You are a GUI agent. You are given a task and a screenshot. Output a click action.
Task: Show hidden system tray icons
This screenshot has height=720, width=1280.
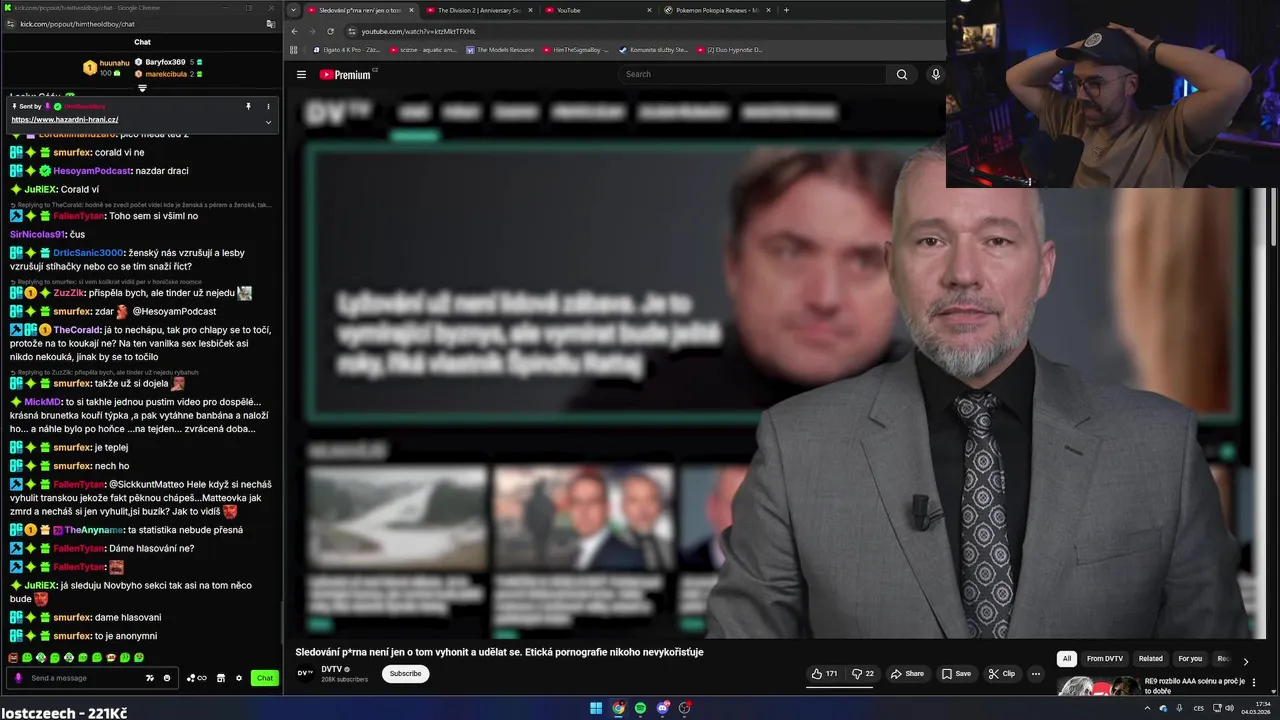(x=1147, y=708)
